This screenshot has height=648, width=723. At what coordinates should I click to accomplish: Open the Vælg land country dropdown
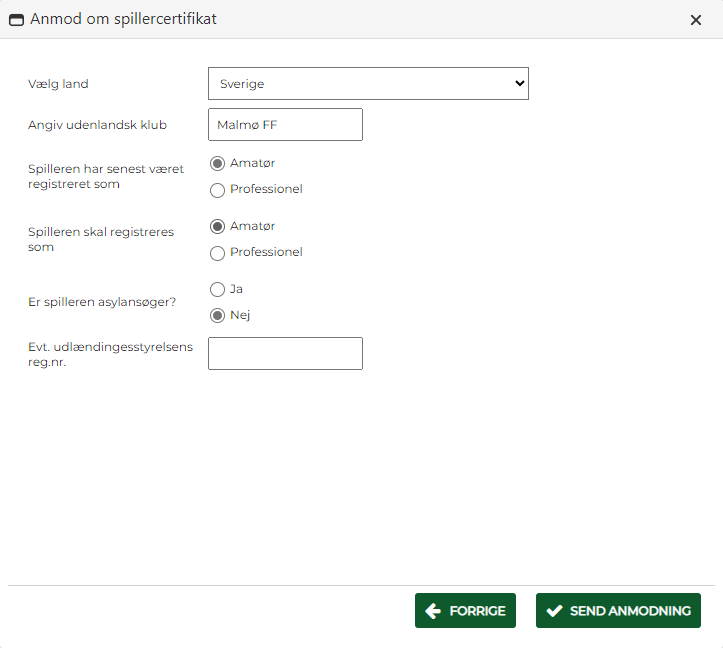tap(368, 83)
